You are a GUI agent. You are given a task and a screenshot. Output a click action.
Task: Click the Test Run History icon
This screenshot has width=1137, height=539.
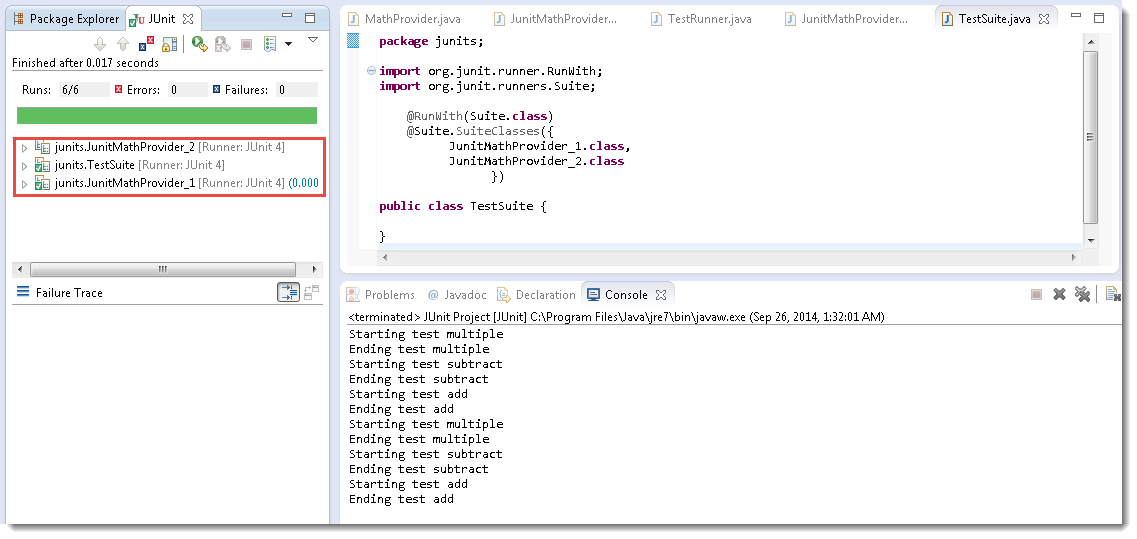pos(270,44)
